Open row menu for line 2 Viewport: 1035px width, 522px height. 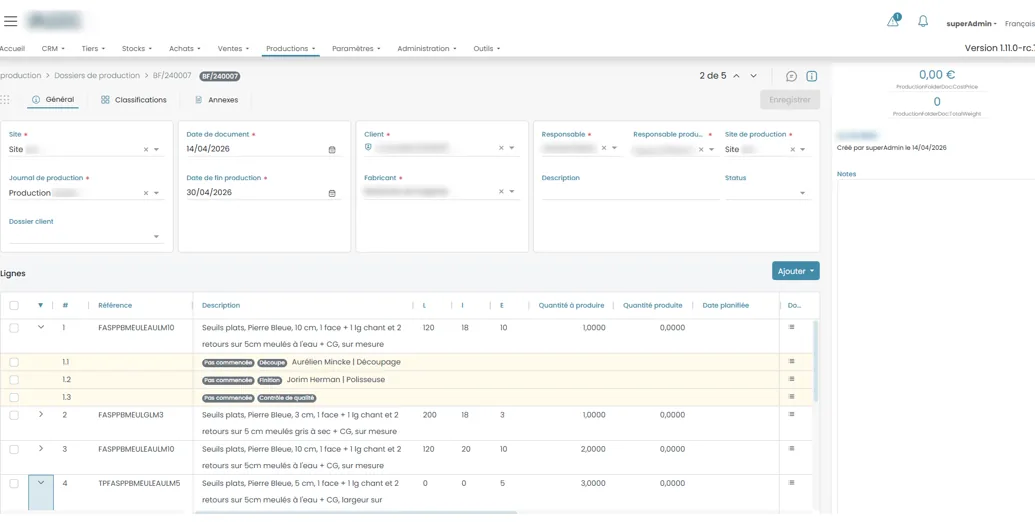coord(791,414)
